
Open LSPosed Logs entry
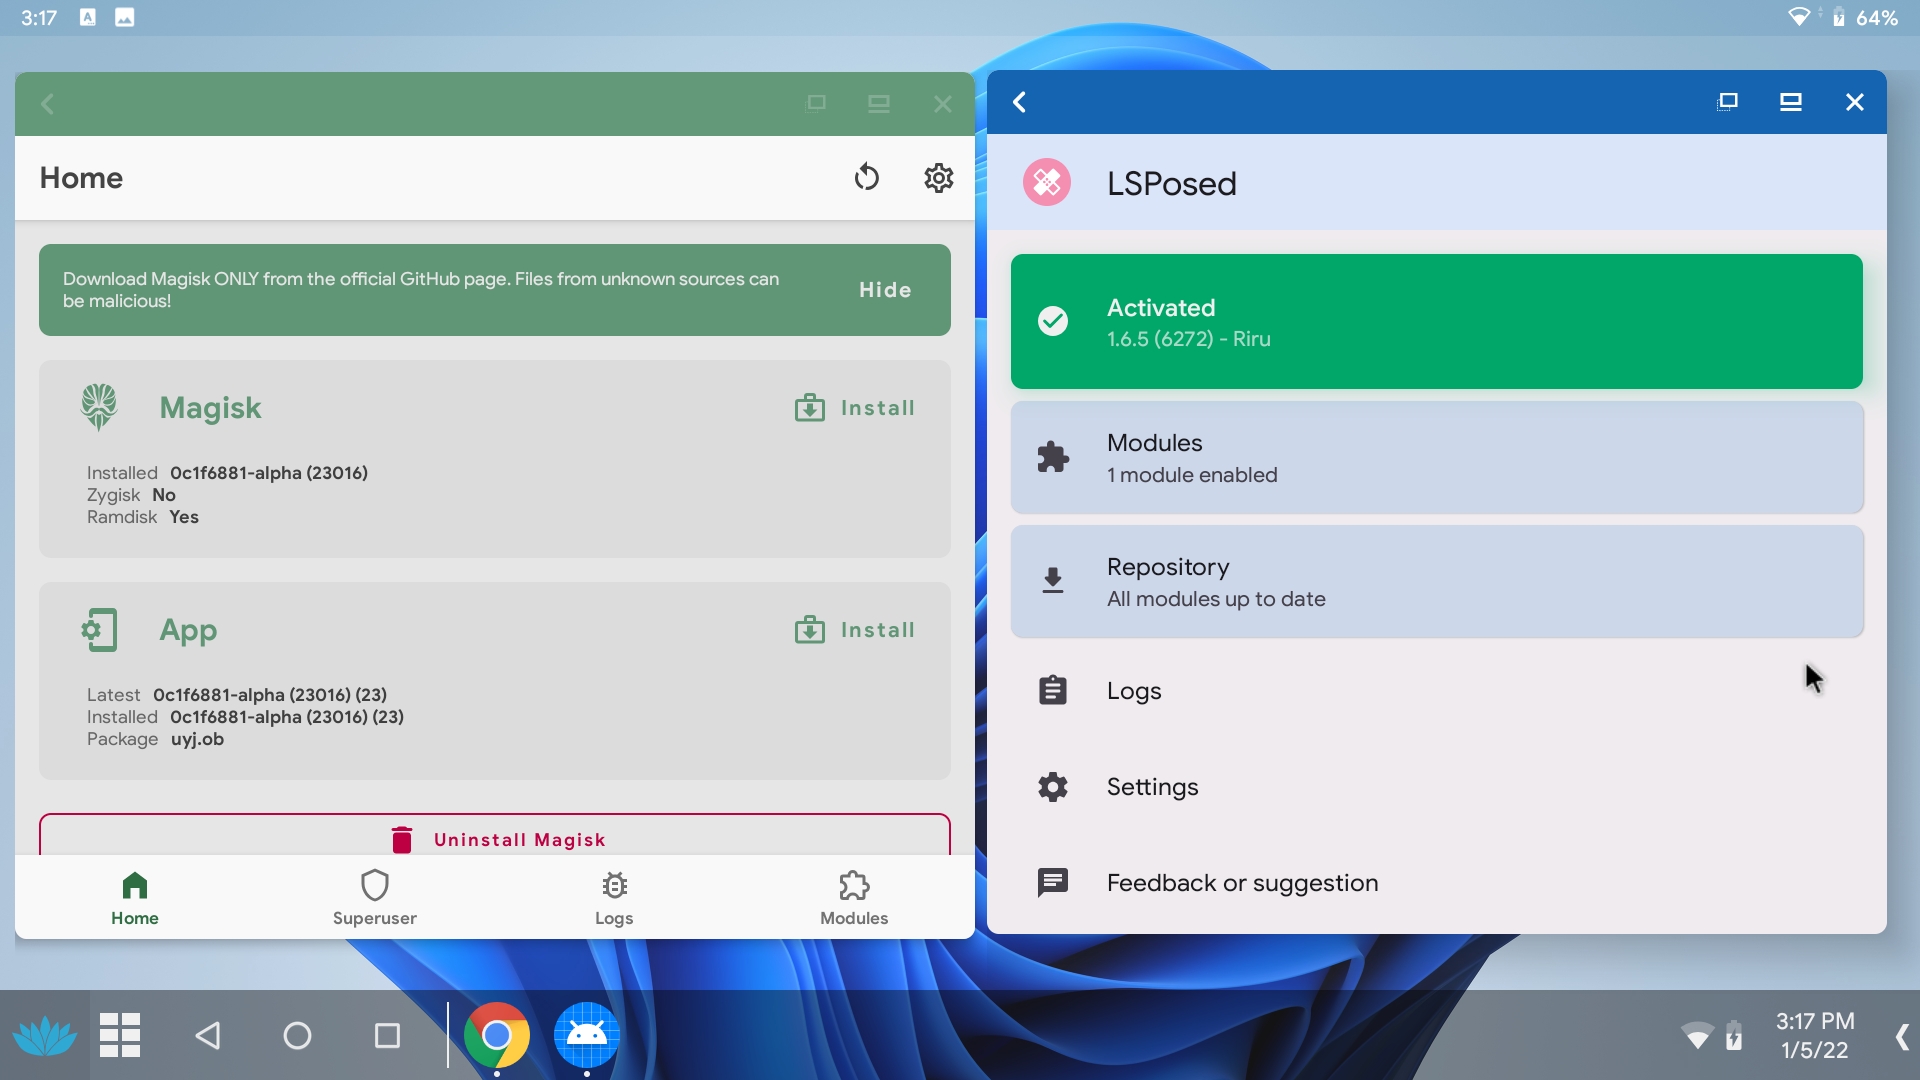click(1134, 691)
